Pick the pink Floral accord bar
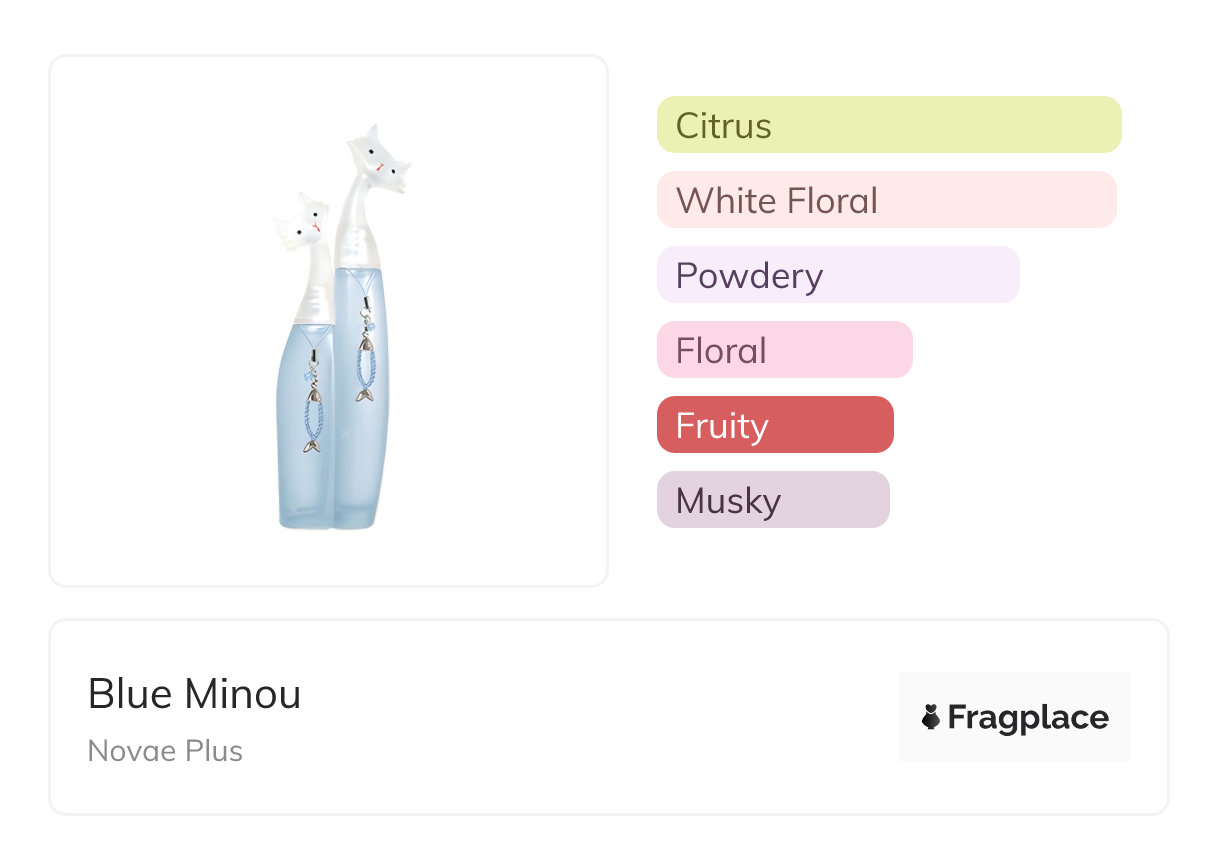 (x=784, y=350)
